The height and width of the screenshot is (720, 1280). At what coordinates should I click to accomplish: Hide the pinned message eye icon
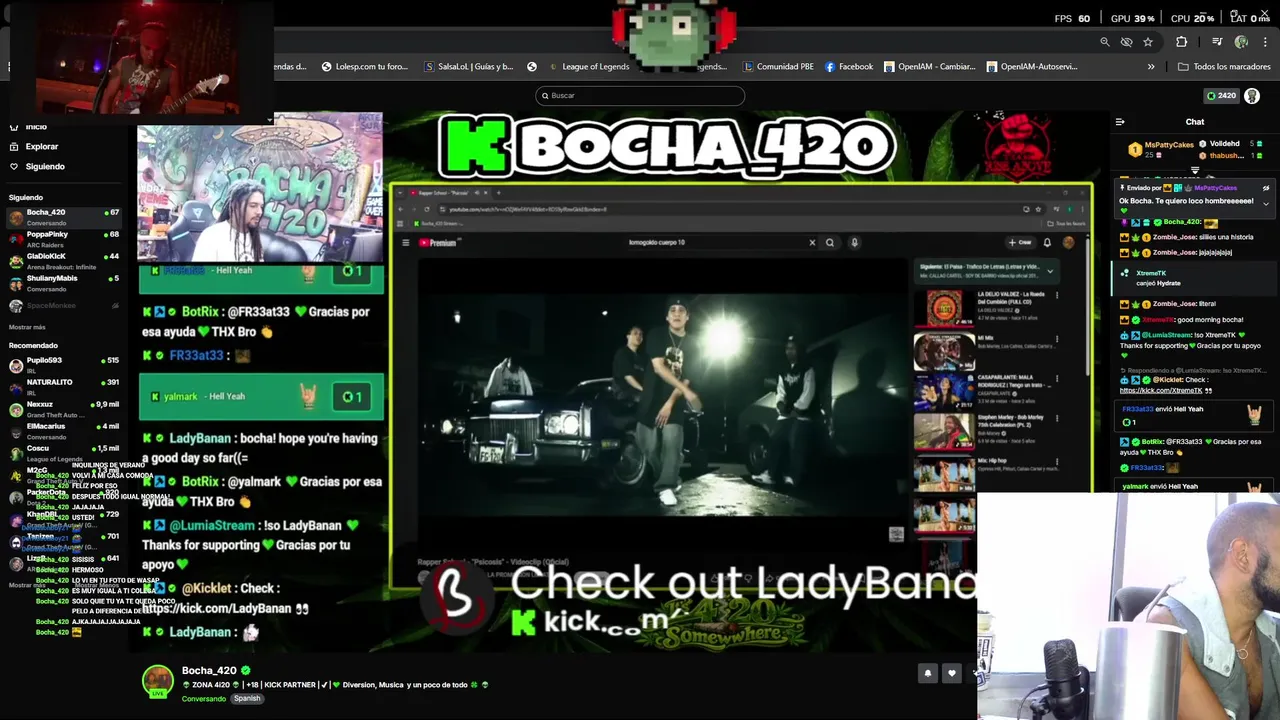[x=1265, y=188]
